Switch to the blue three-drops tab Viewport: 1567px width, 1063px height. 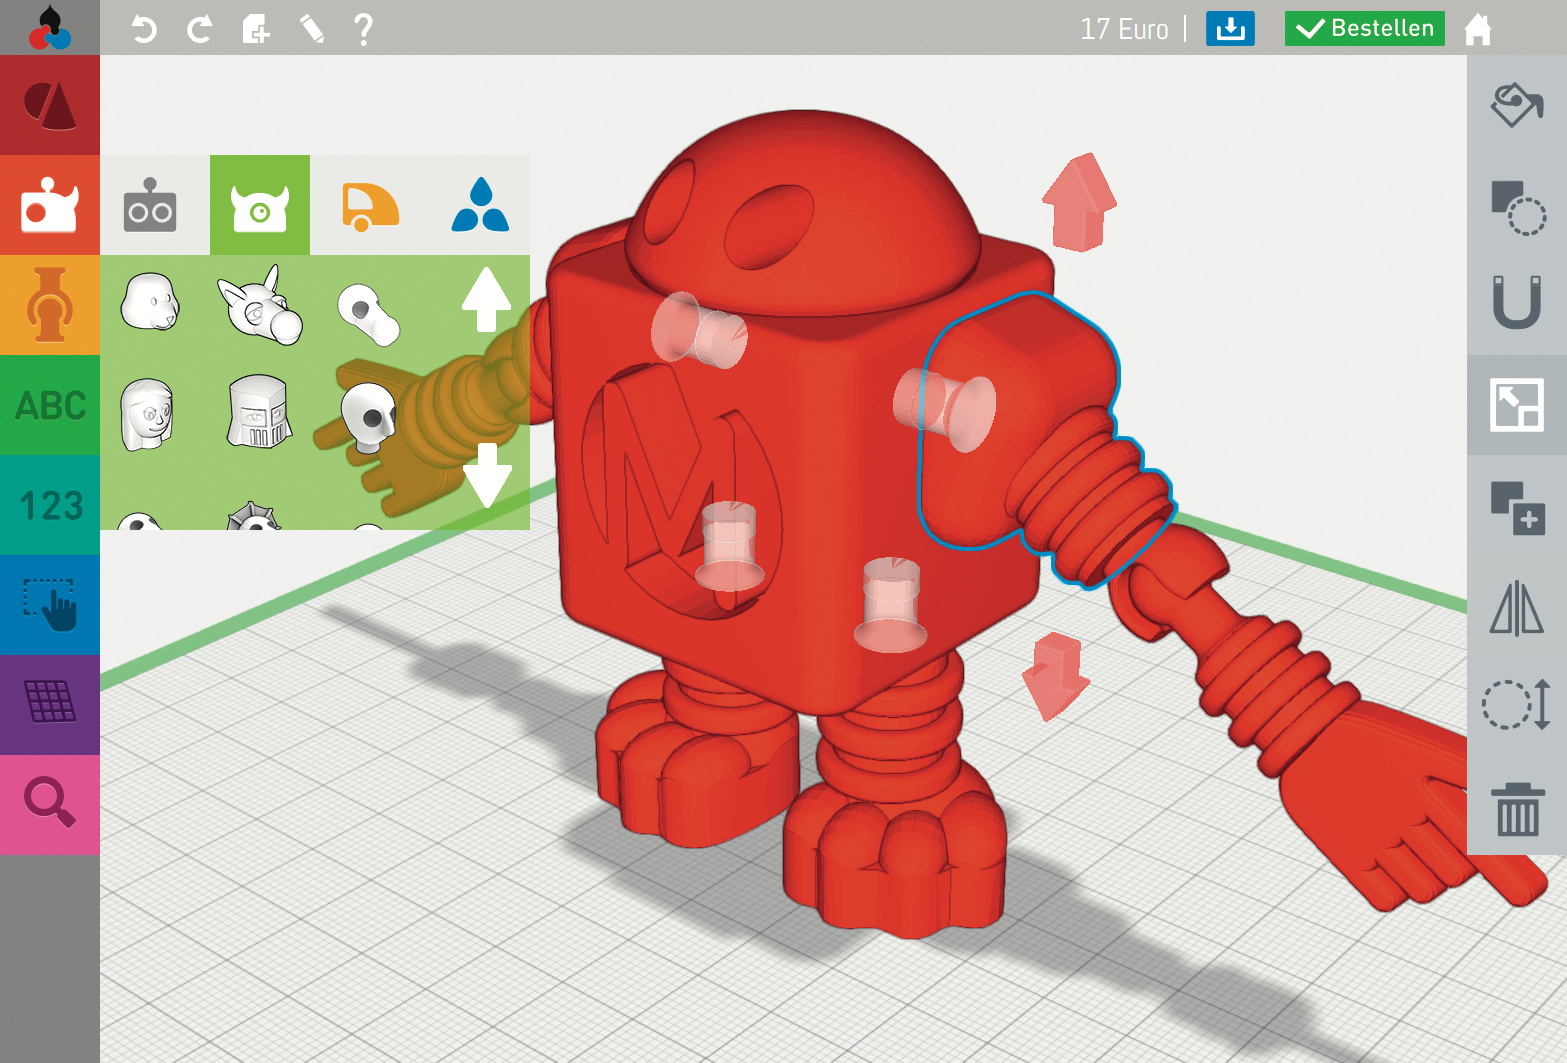click(480, 205)
